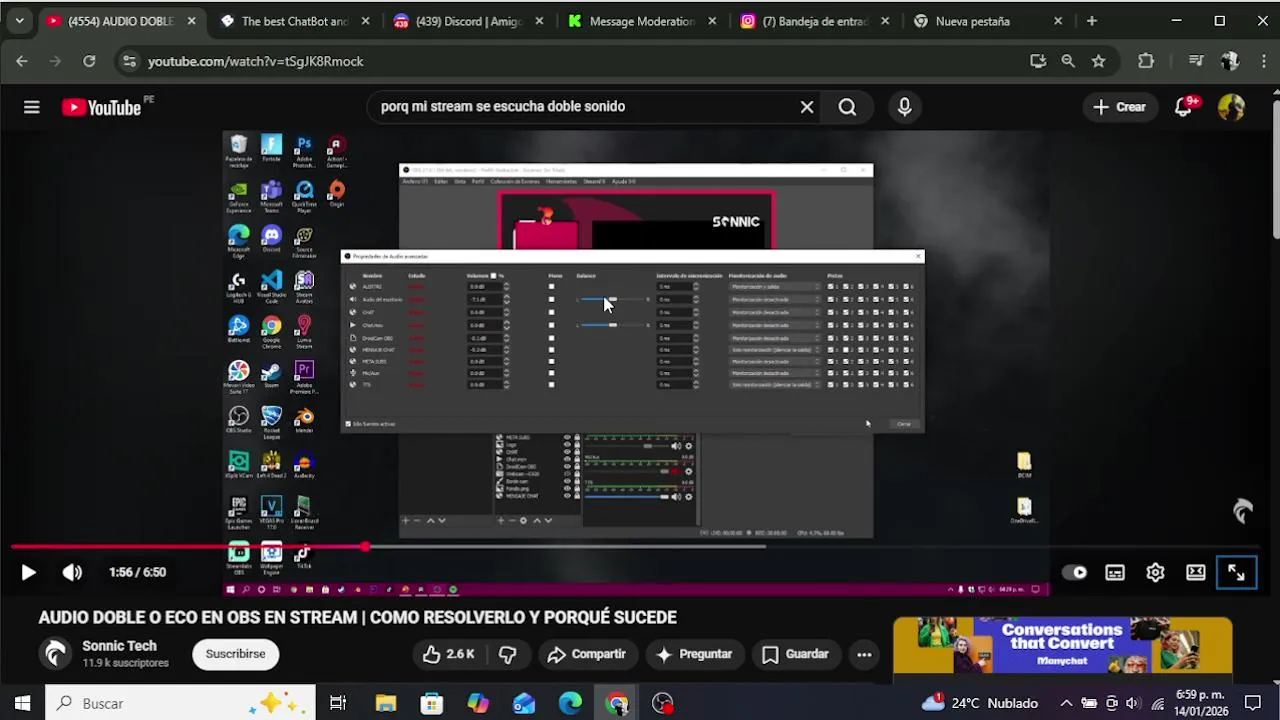The image size is (1280, 720).
Task: Go forward with the browser forward arrow
Action: pyautogui.click(x=56, y=61)
